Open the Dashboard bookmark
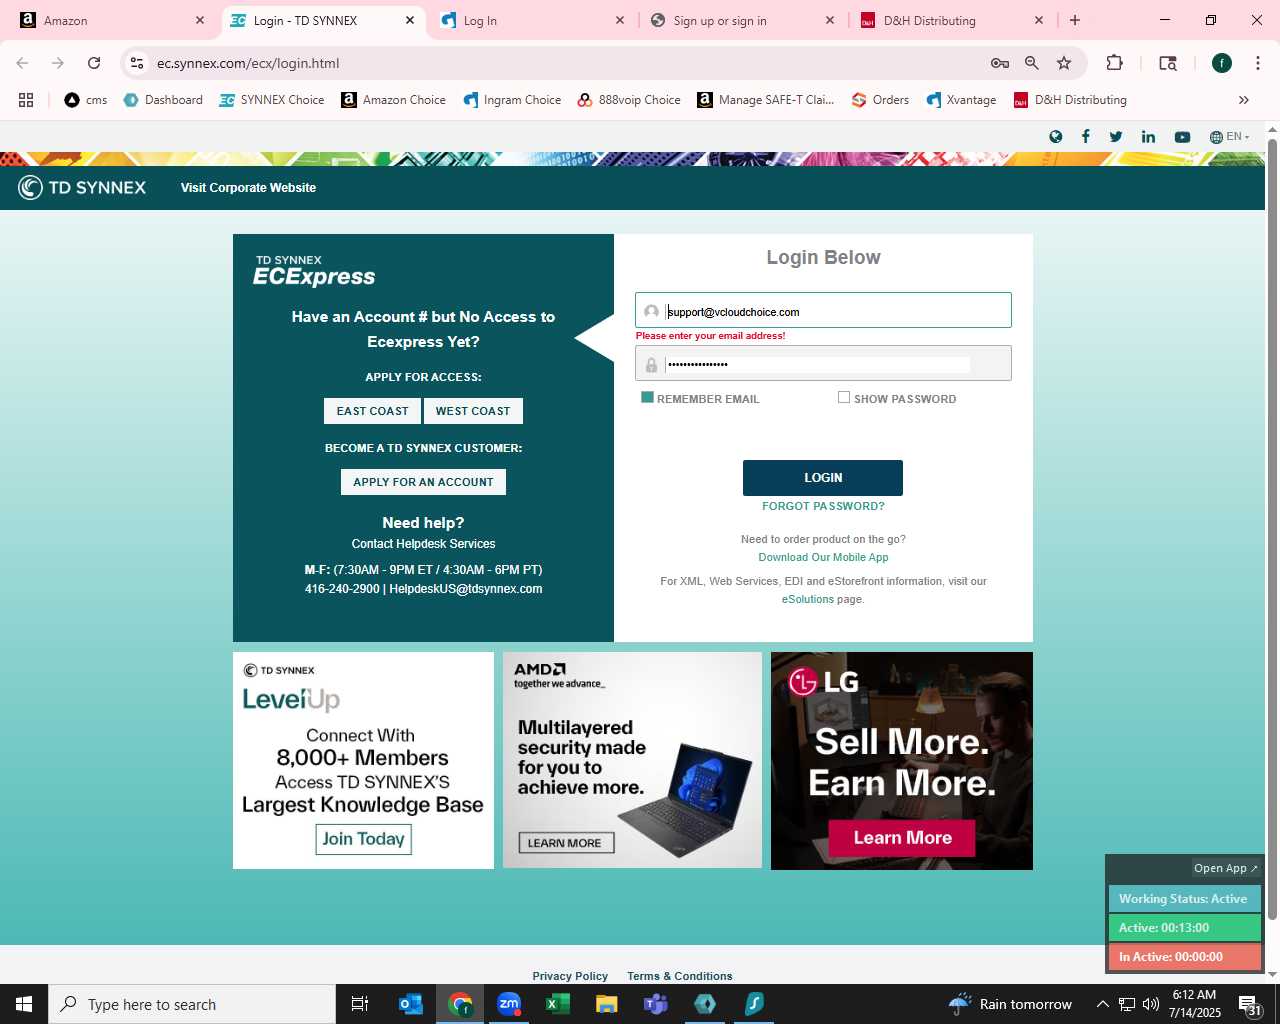Screen dimensions: 1280x1024 (x=163, y=100)
